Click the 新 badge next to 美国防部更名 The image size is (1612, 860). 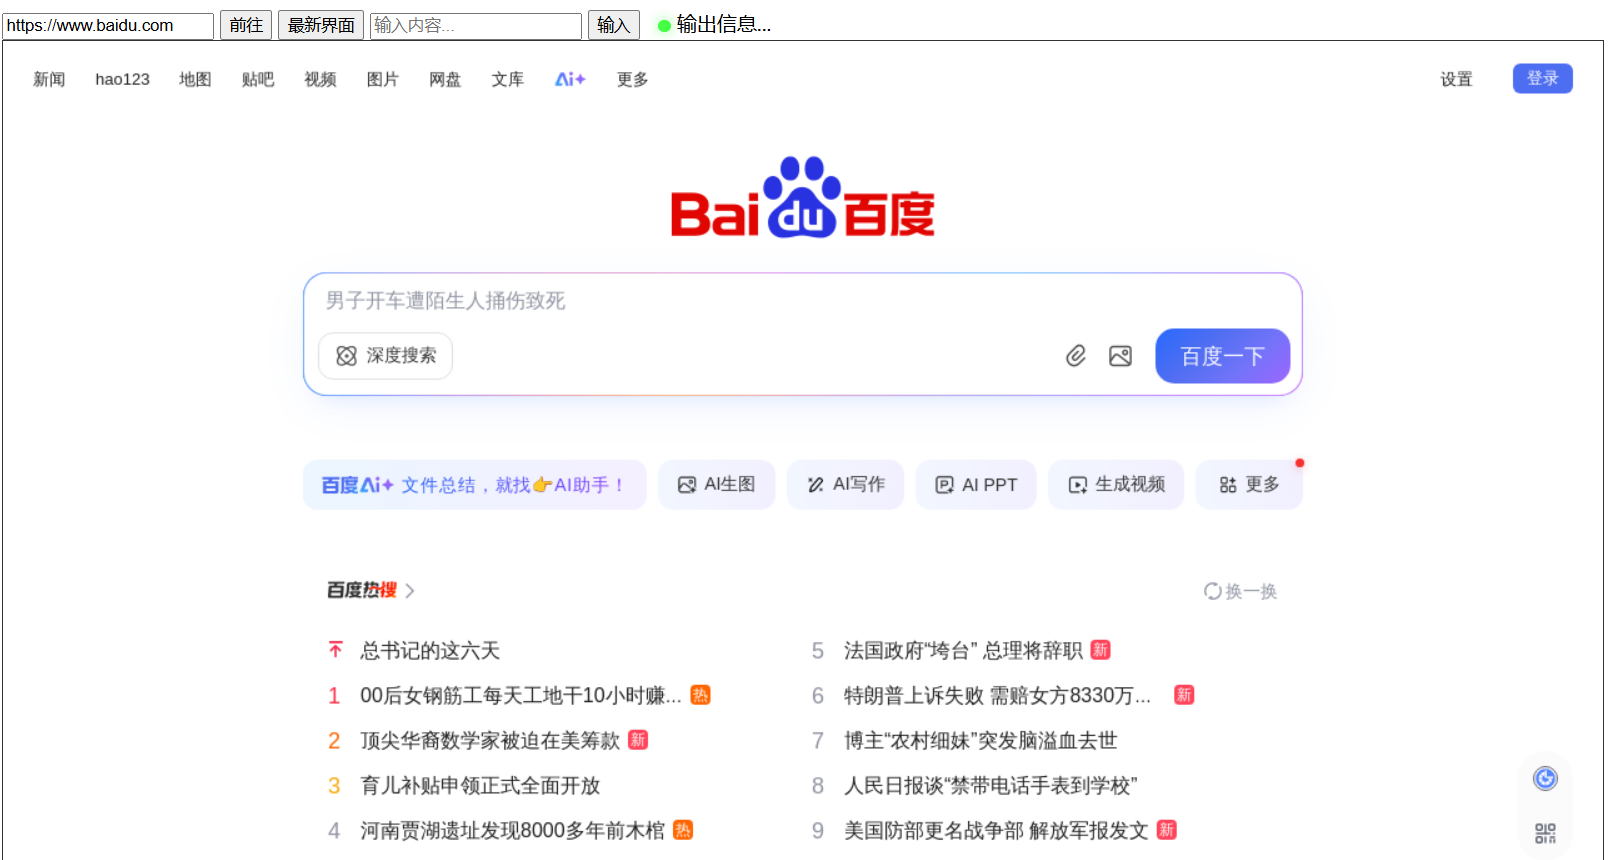1166,830
